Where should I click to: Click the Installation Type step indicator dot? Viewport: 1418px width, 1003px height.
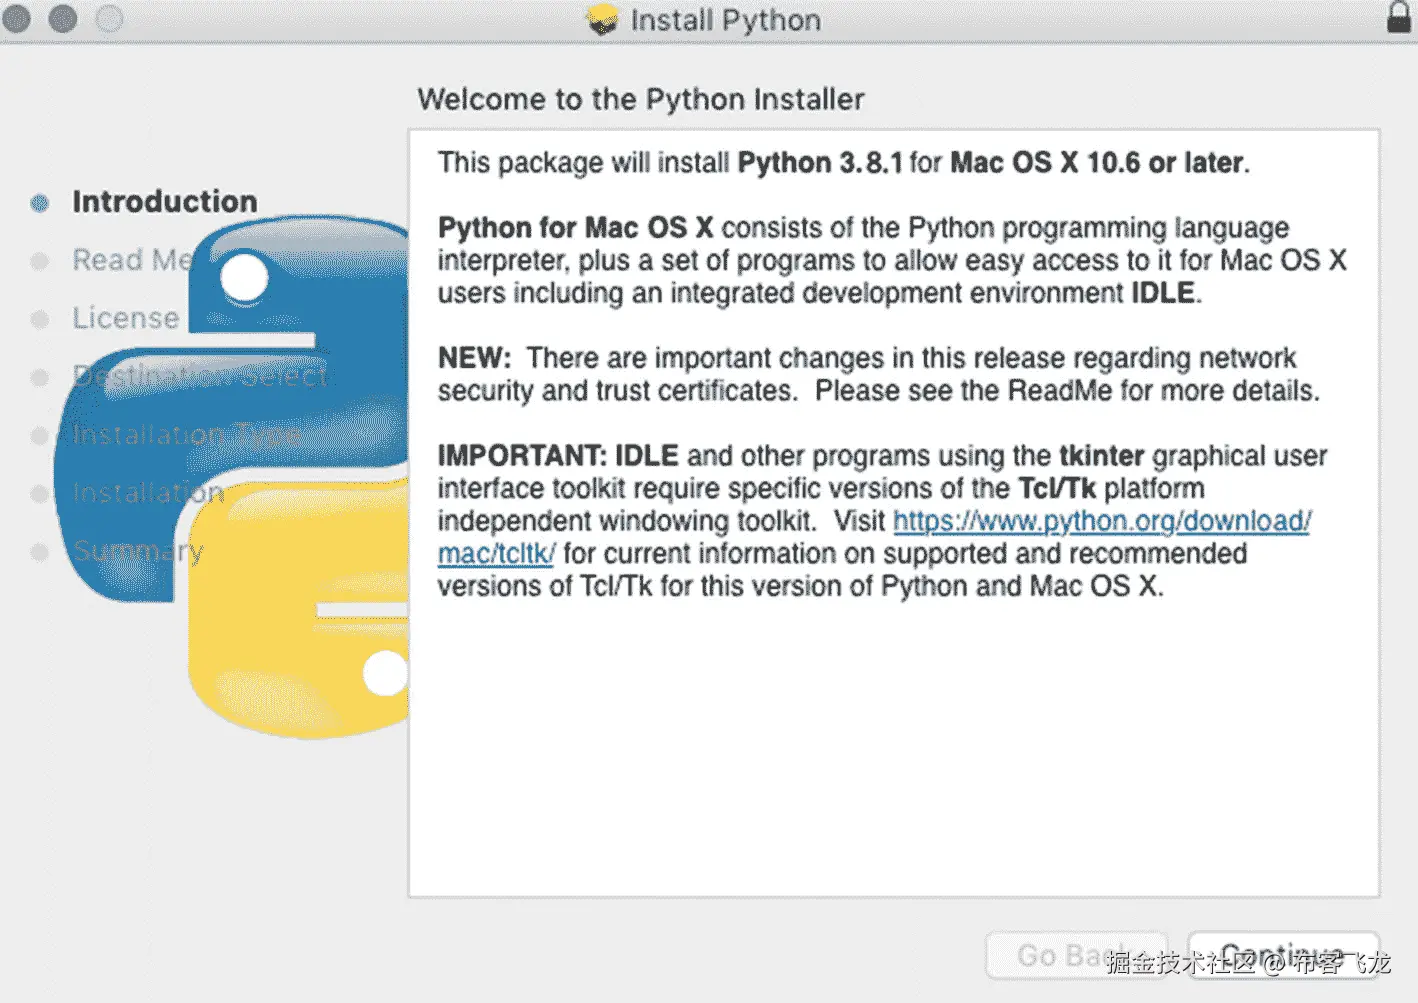click(39, 435)
